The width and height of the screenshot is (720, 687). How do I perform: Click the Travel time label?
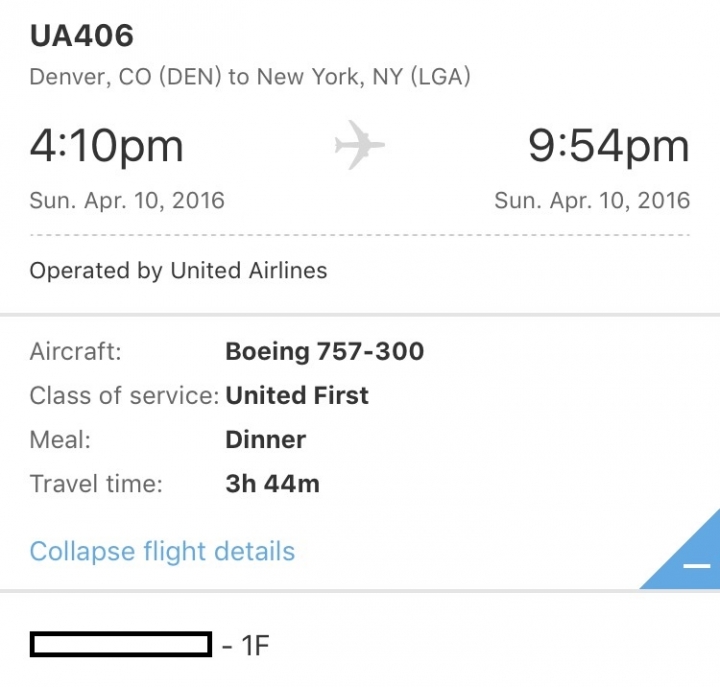(x=96, y=484)
